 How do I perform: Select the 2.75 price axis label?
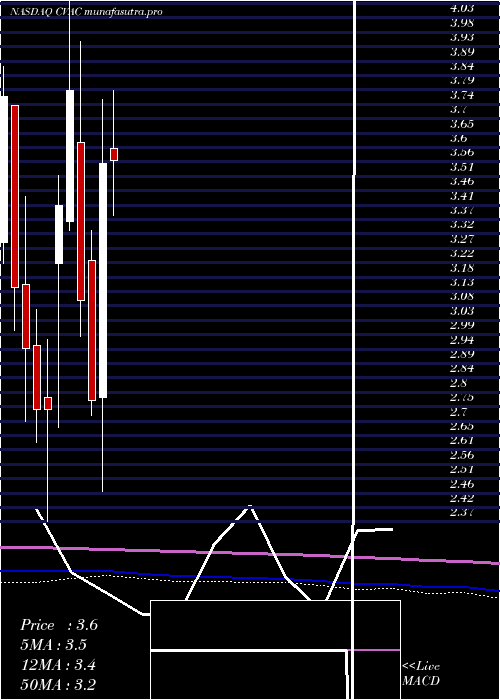tap(462, 397)
